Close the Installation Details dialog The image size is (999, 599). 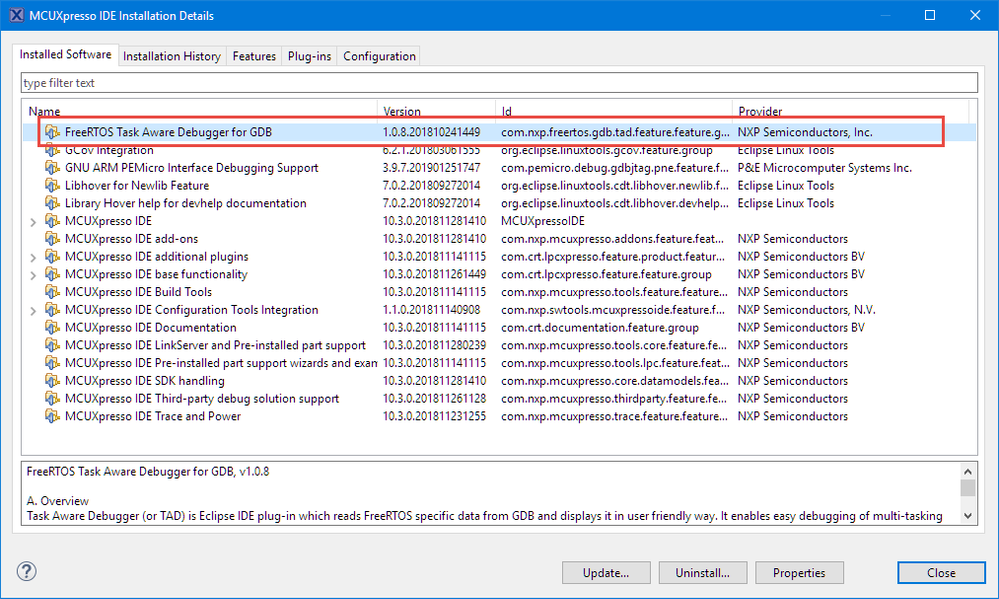pos(942,573)
